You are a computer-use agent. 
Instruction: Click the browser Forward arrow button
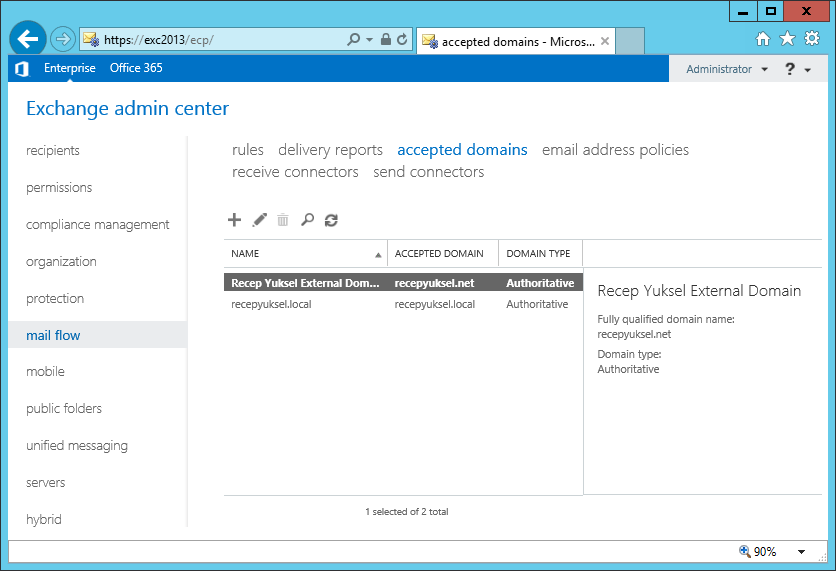pos(62,39)
